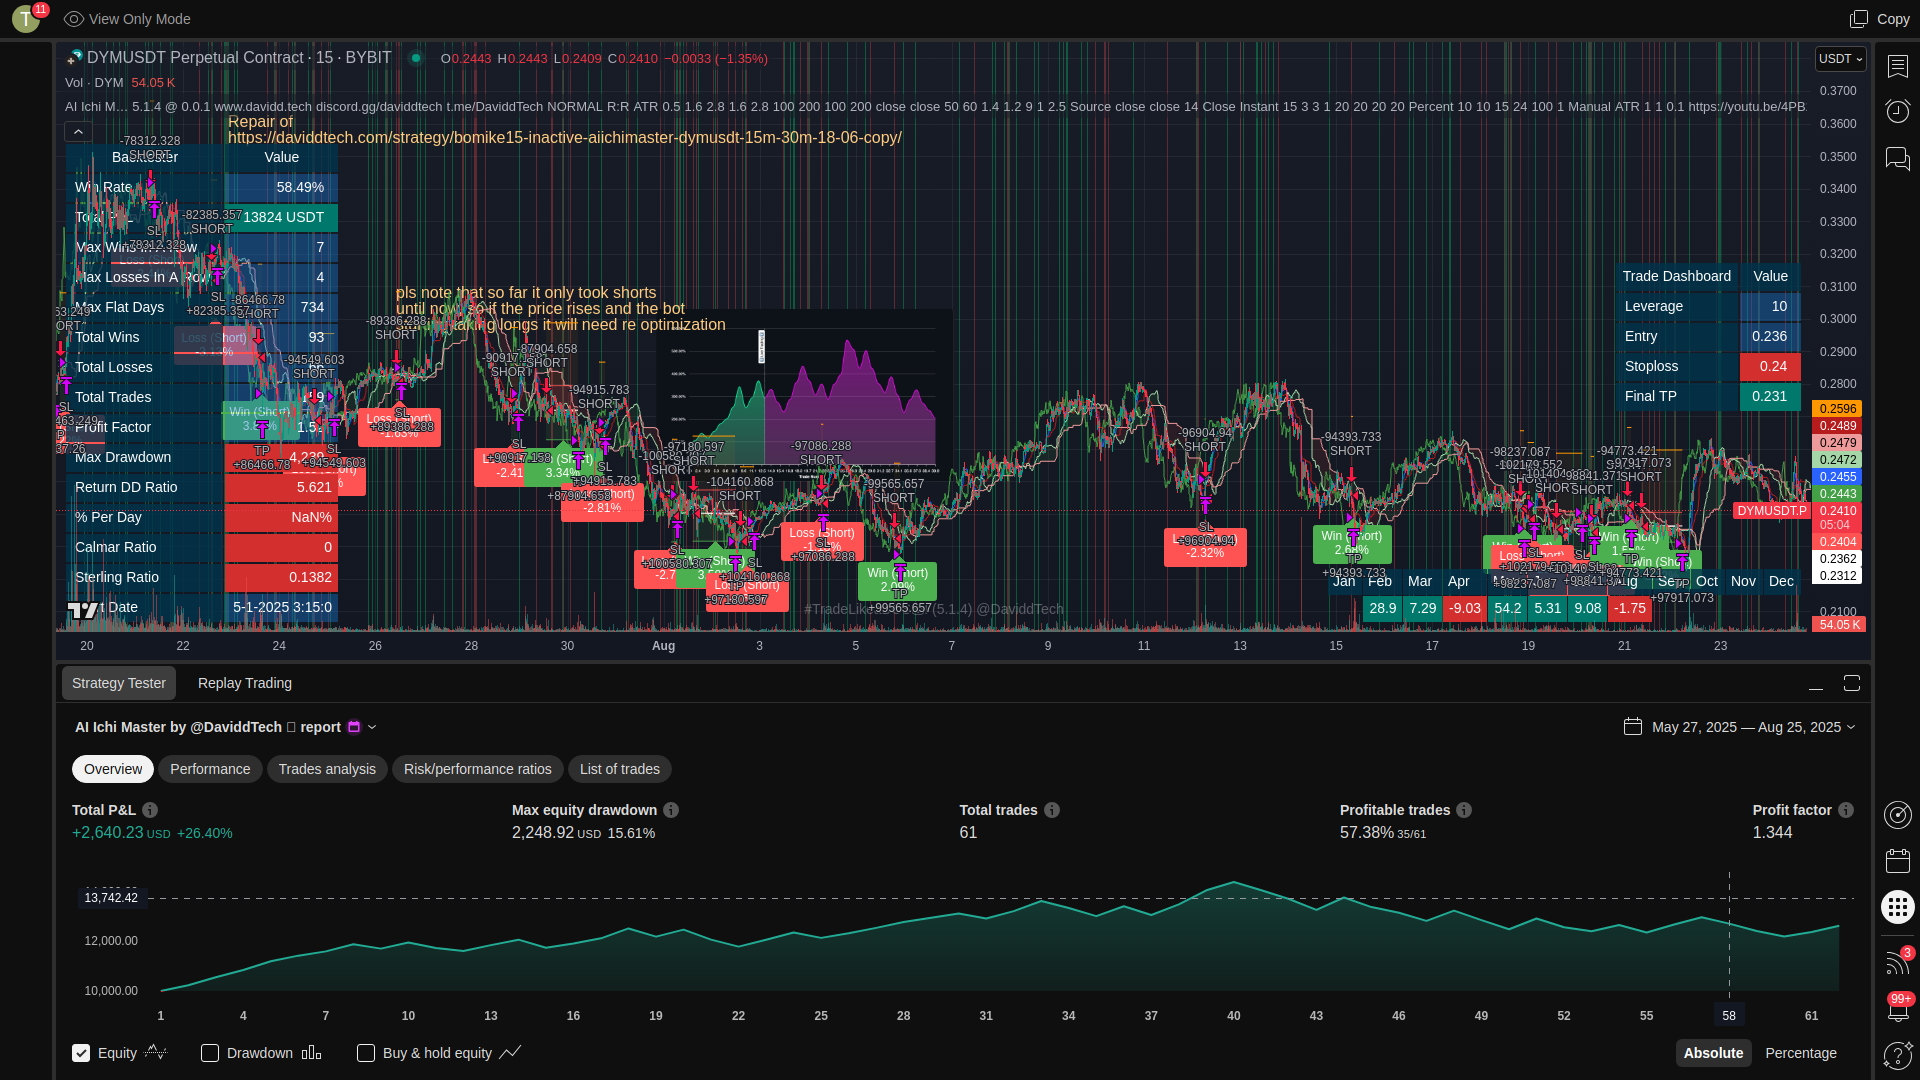Open the apps grid icon
Viewport: 1920px width, 1080px height.
1897,907
